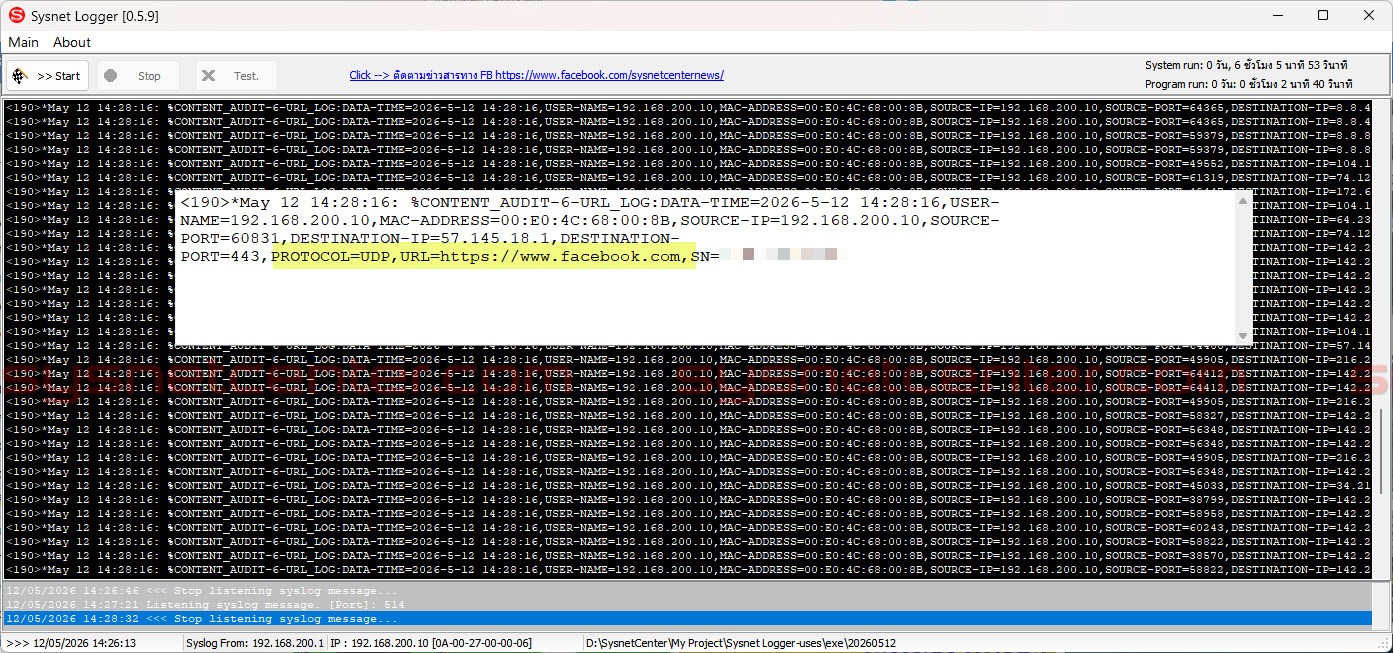Click the D:\SysnetCenter project path in status bar

tap(741, 643)
